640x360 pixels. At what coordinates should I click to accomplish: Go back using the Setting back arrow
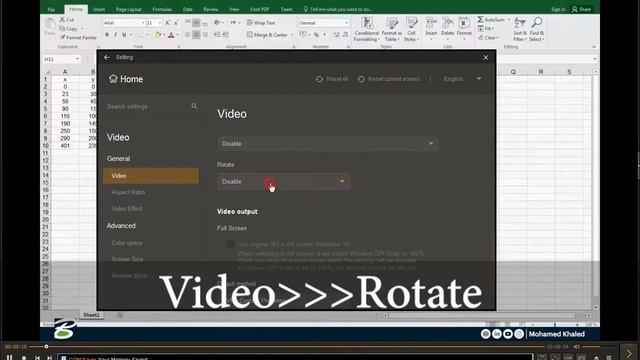click(x=107, y=58)
